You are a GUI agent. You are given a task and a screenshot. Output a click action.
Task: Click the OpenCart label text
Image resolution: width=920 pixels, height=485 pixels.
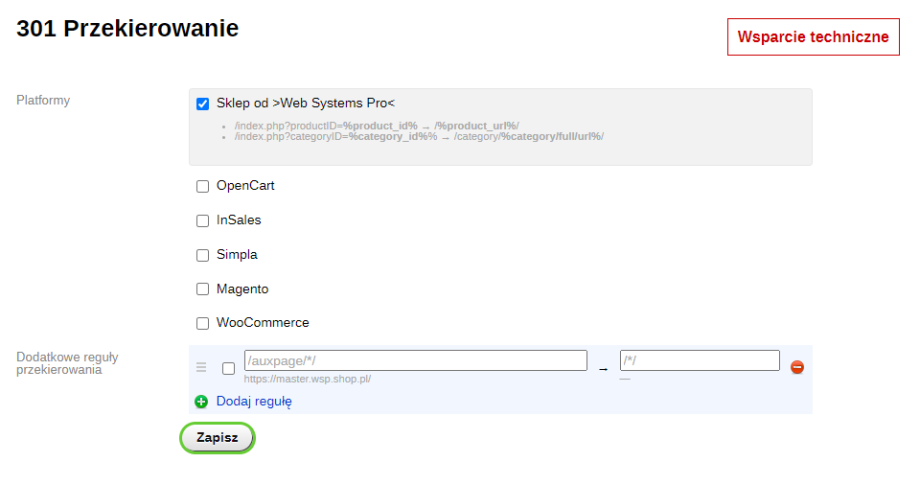(x=245, y=186)
